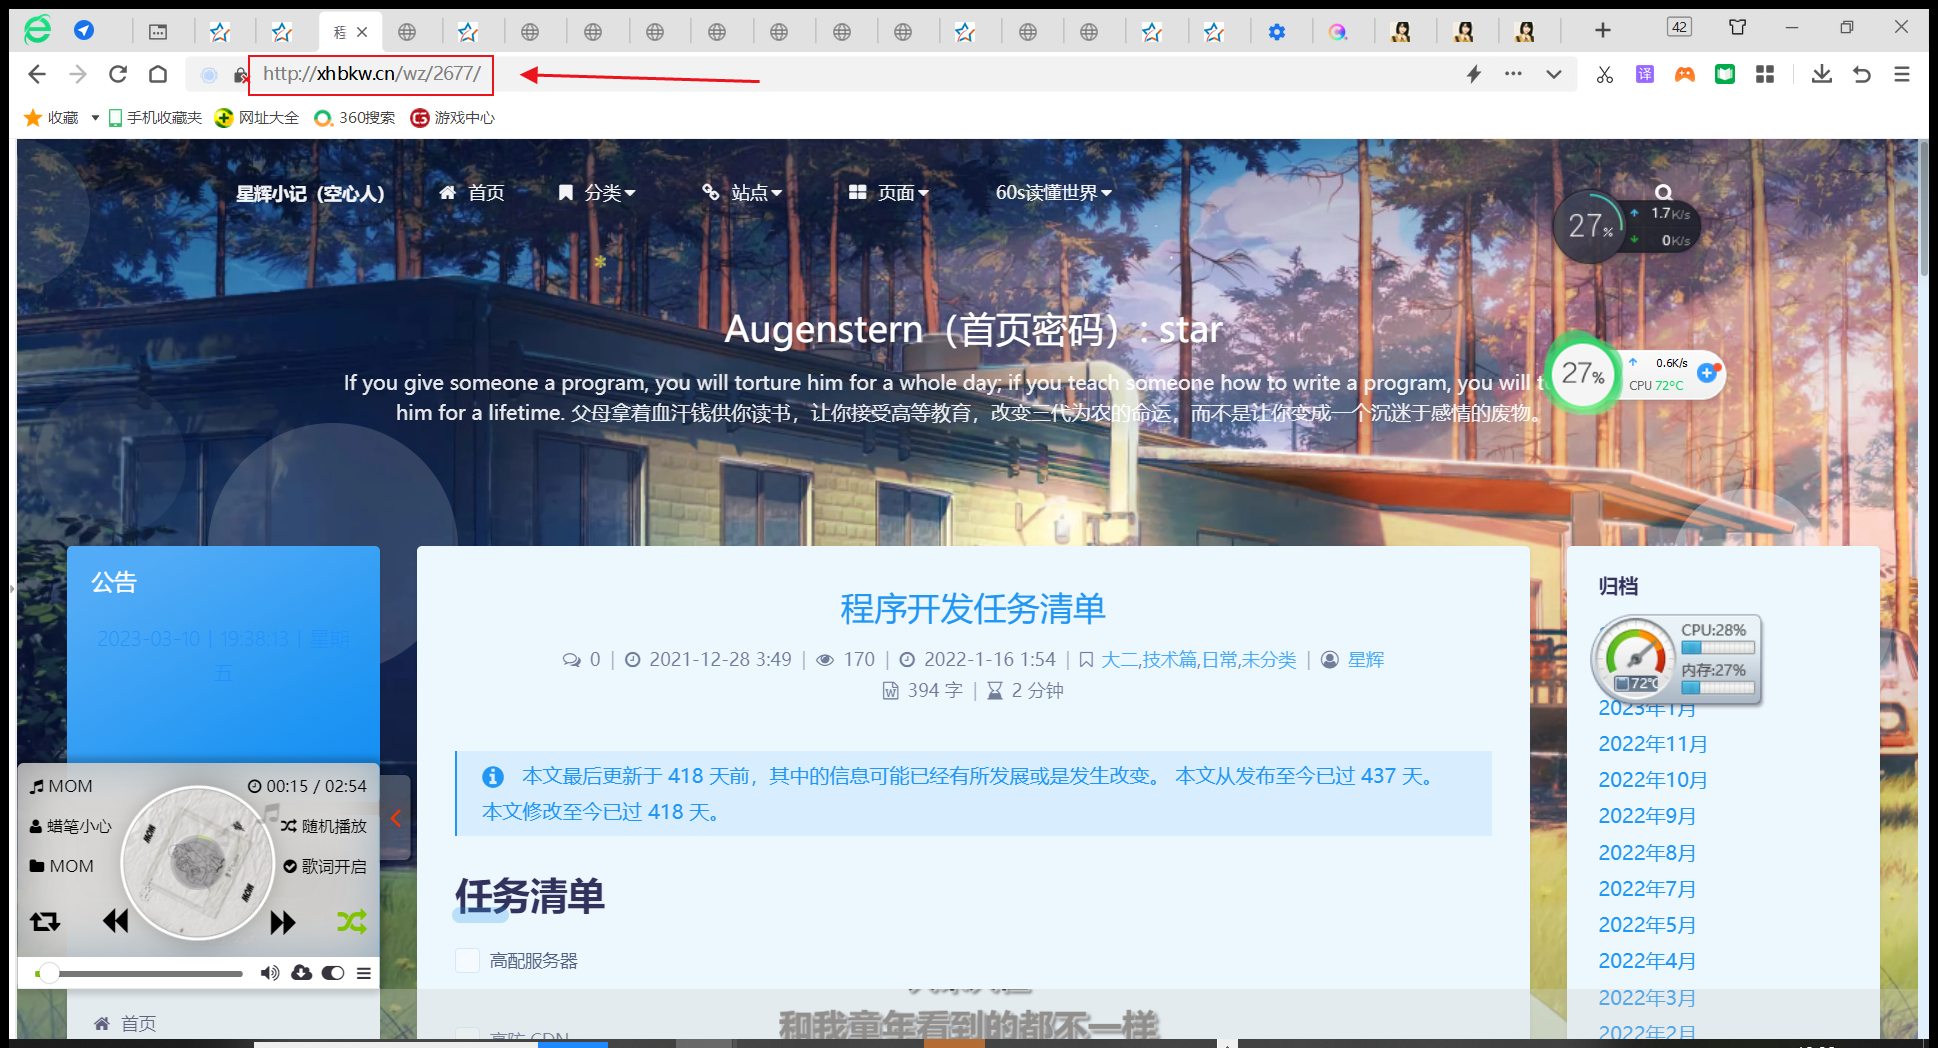Image resolution: width=1938 pixels, height=1048 pixels.
Task: Open 首页 in left sidebar
Action: click(x=125, y=1024)
